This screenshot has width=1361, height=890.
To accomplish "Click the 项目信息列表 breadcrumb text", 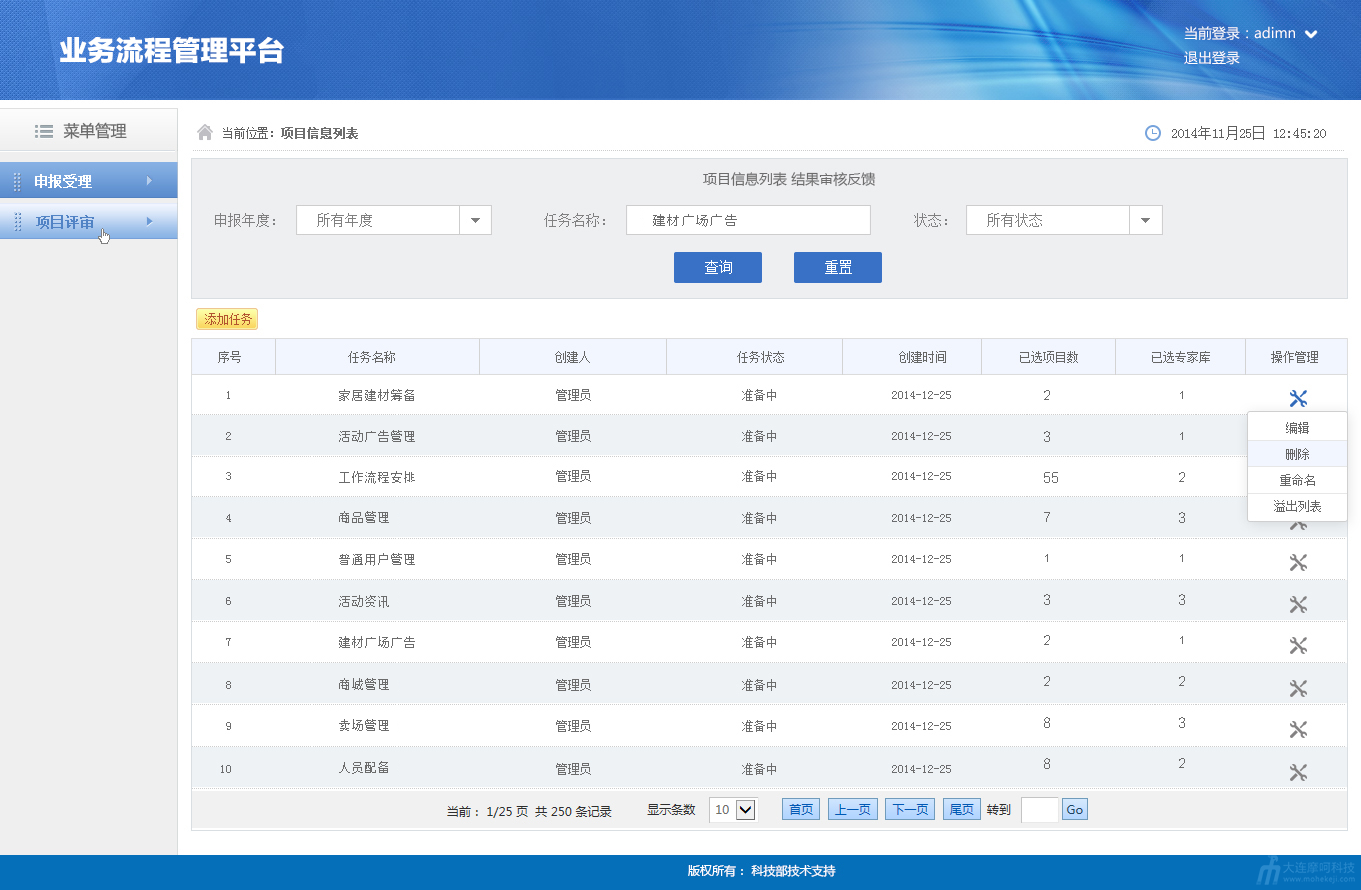I will click(319, 133).
